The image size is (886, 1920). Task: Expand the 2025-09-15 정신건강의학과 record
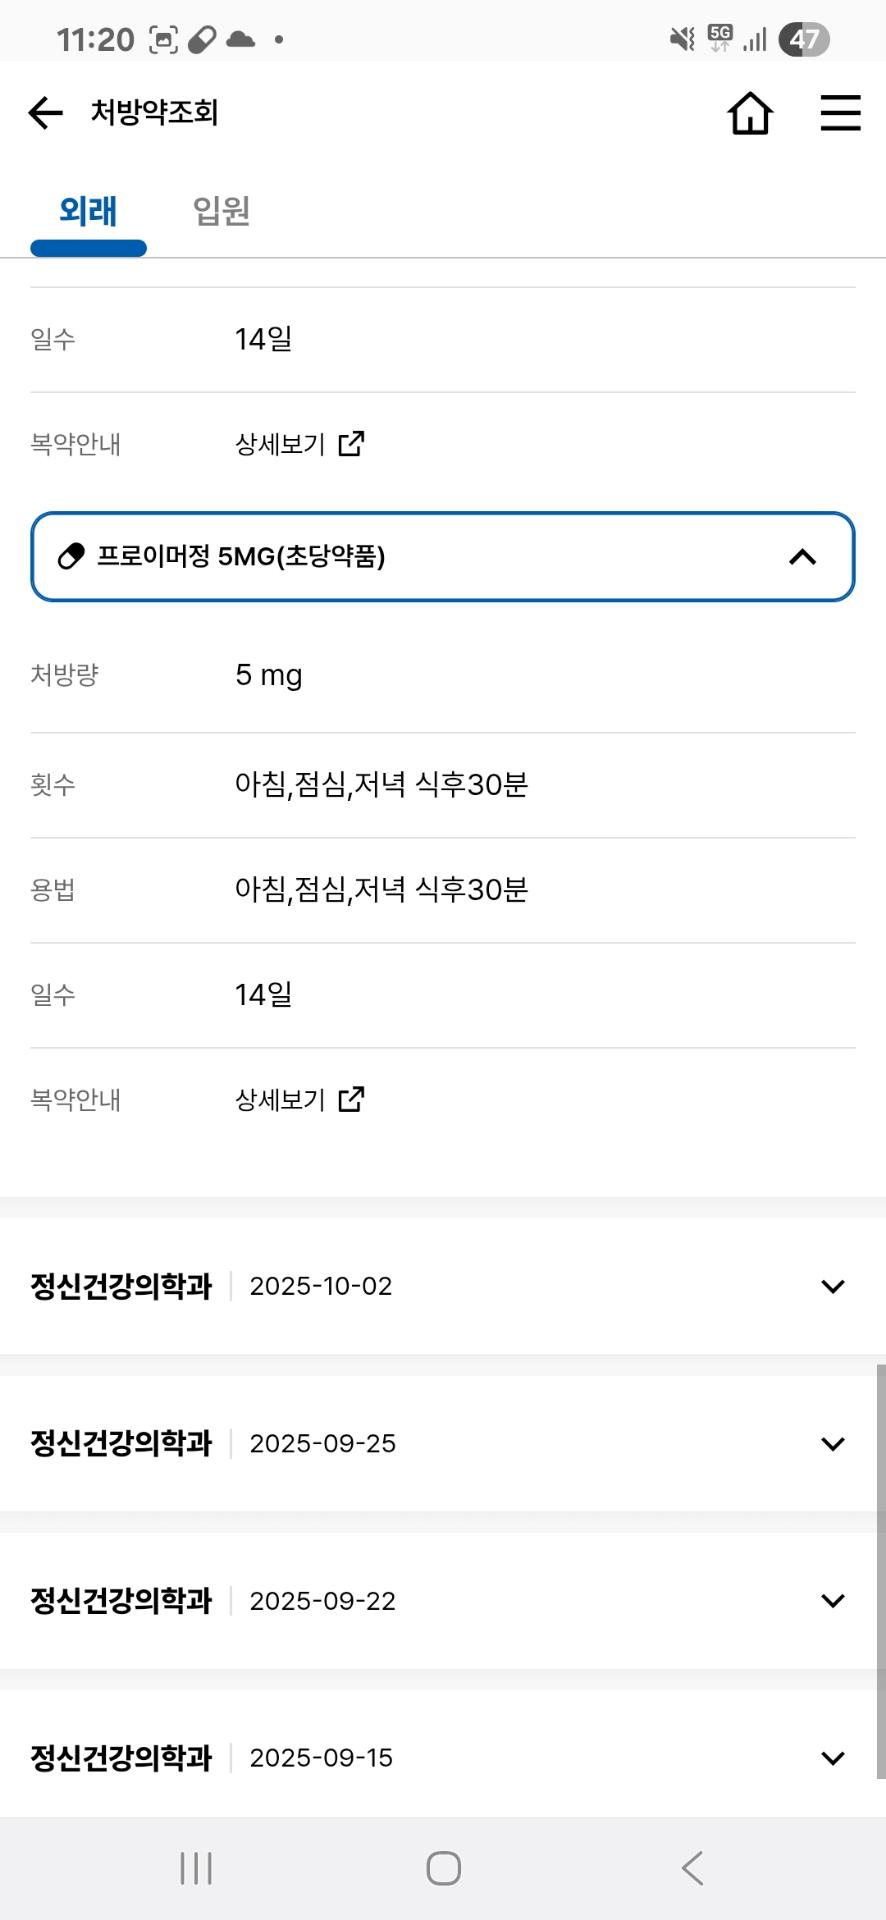pyautogui.click(x=832, y=1757)
